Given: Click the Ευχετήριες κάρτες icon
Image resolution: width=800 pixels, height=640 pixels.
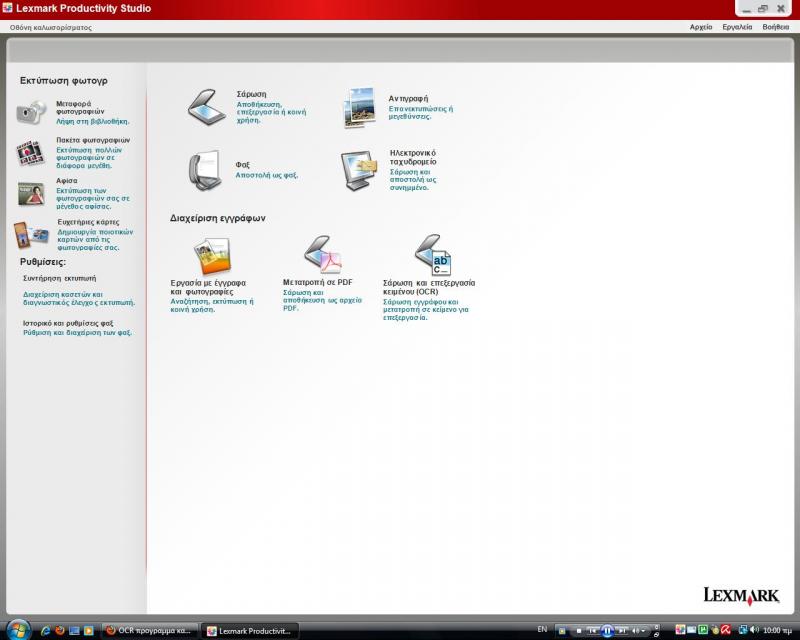Looking at the screenshot, I should click(31, 235).
